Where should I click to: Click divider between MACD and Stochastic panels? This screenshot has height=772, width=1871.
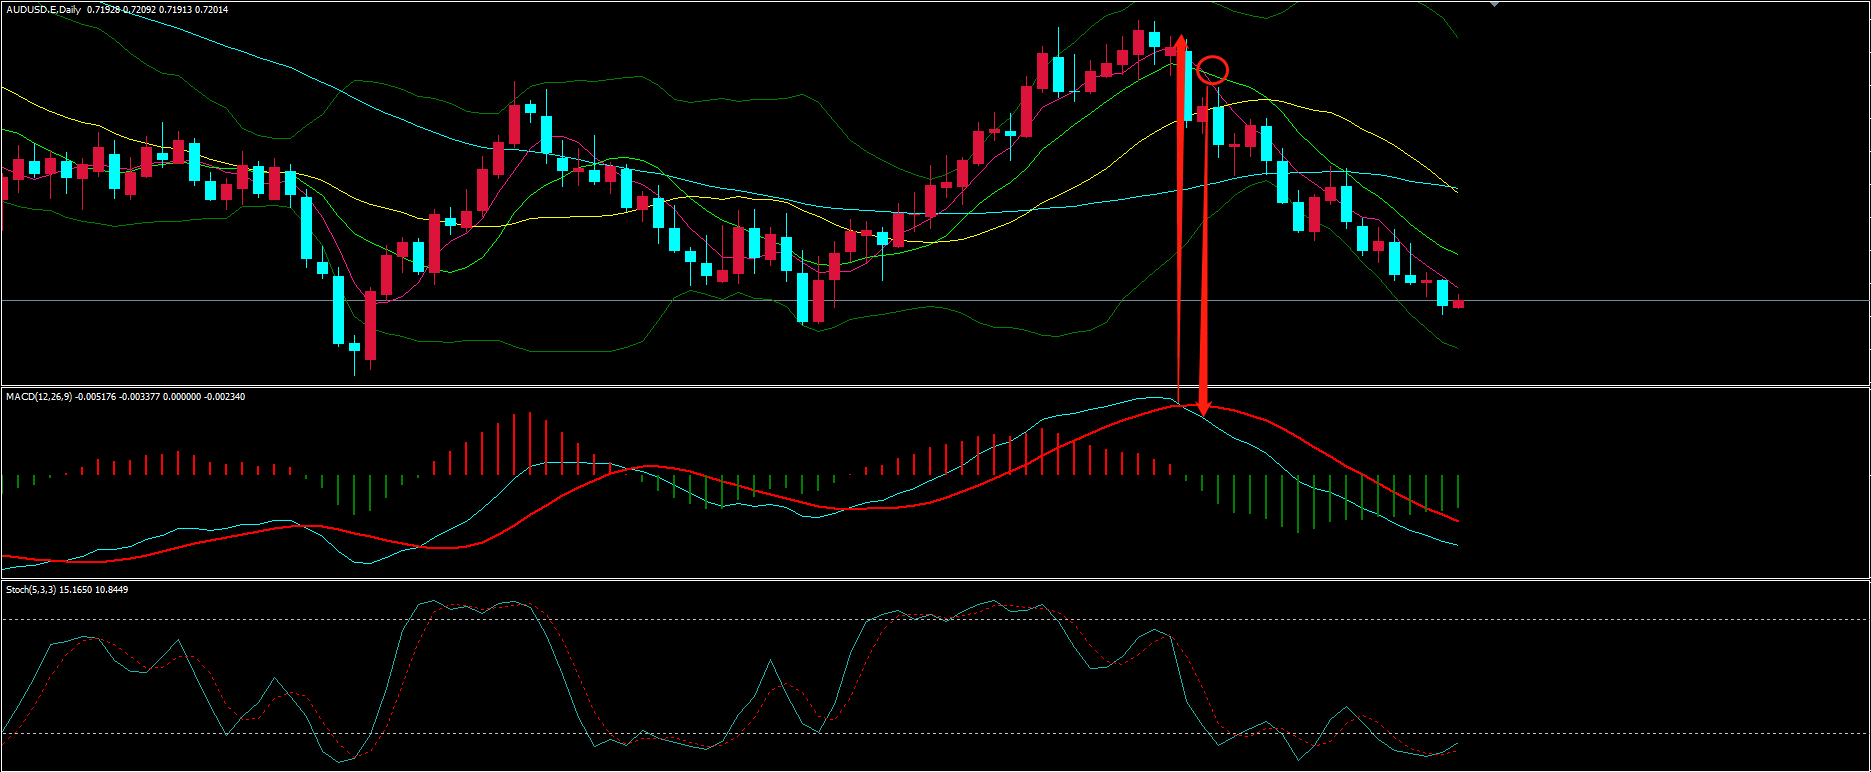pos(935,579)
